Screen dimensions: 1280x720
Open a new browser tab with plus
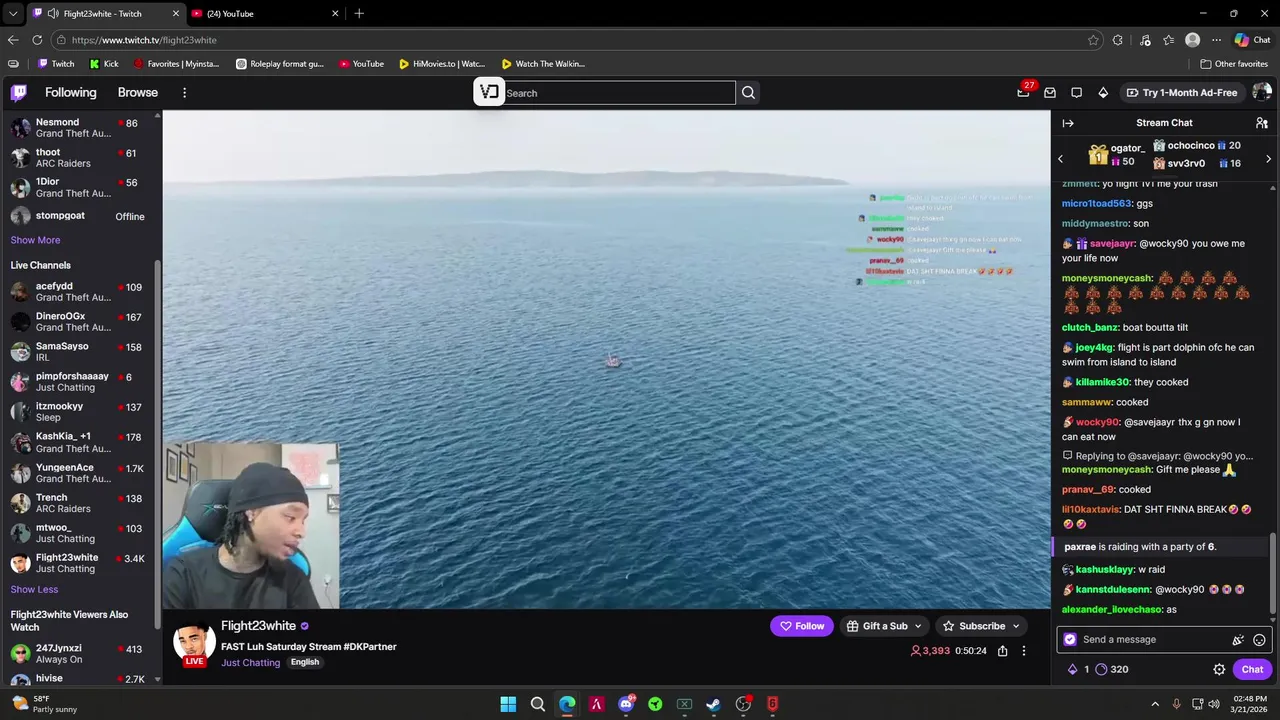click(359, 14)
